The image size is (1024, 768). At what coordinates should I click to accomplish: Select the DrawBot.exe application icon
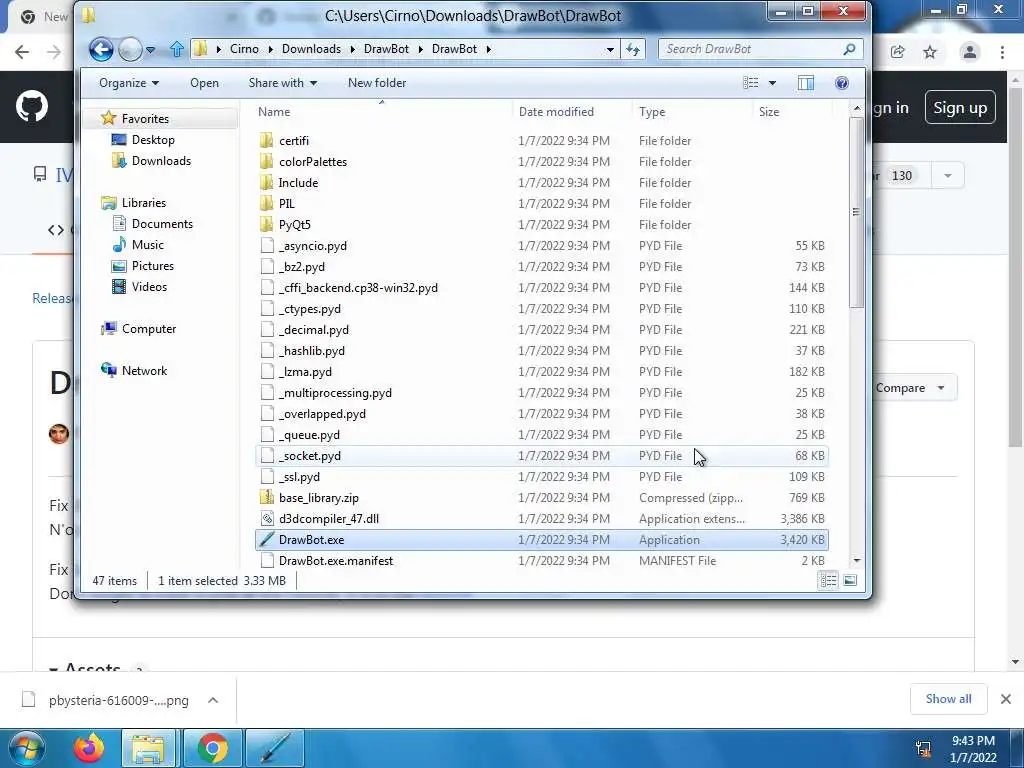(x=266, y=539)
